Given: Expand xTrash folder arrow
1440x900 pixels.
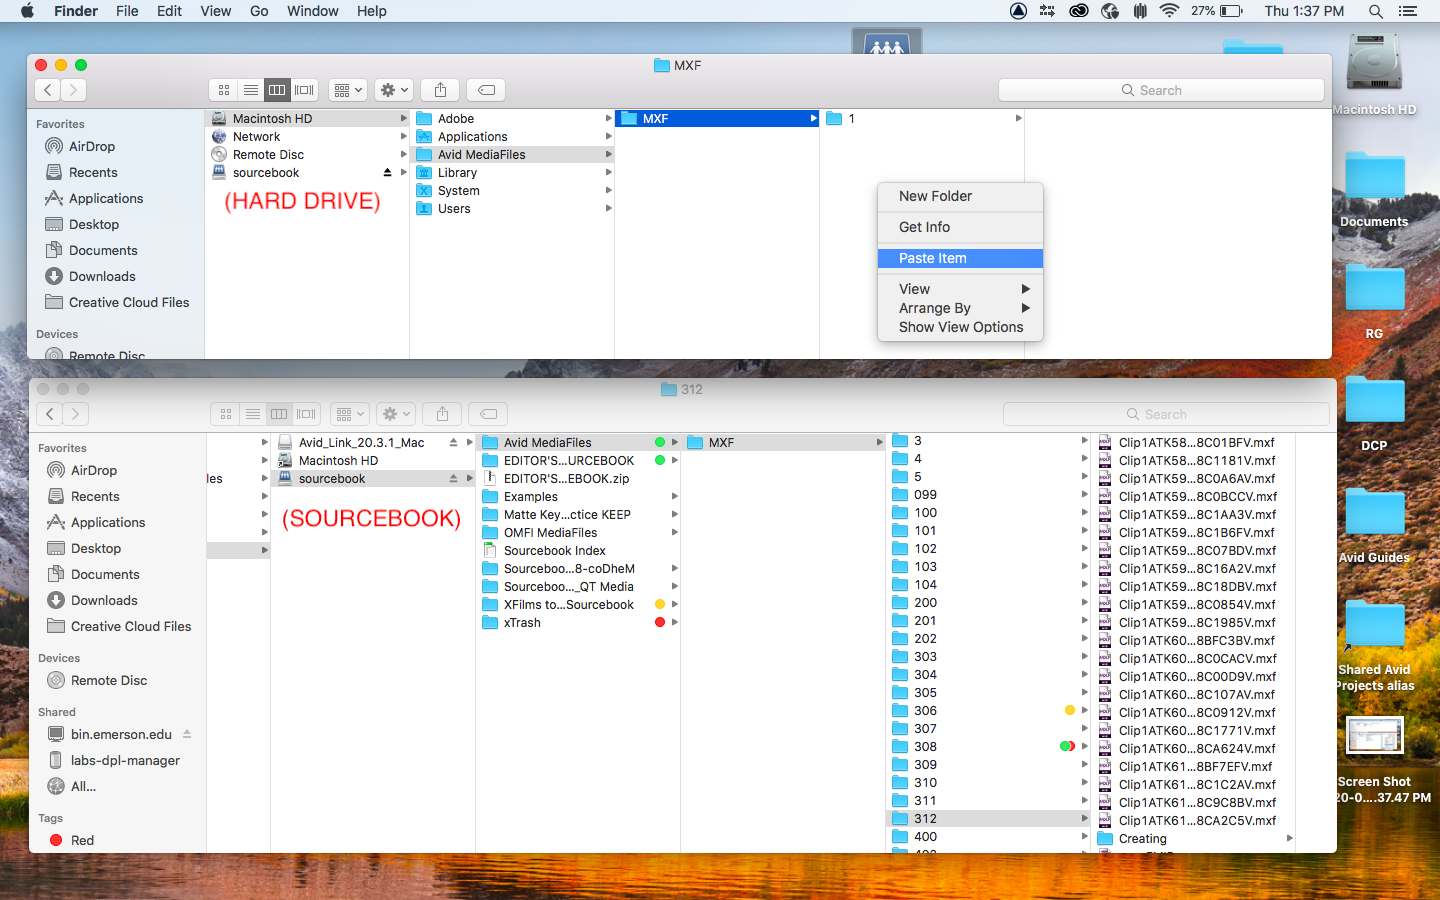Looking at the screenshot, I should 674,623.
